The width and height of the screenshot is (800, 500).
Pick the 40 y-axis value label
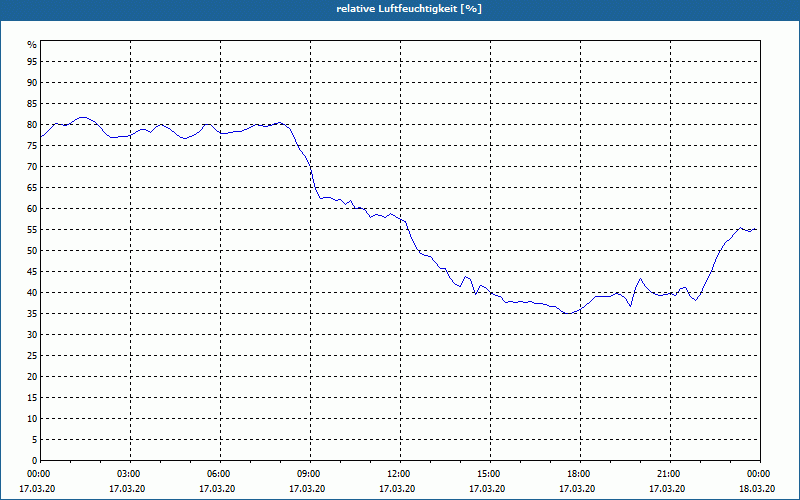coord(32,292)
